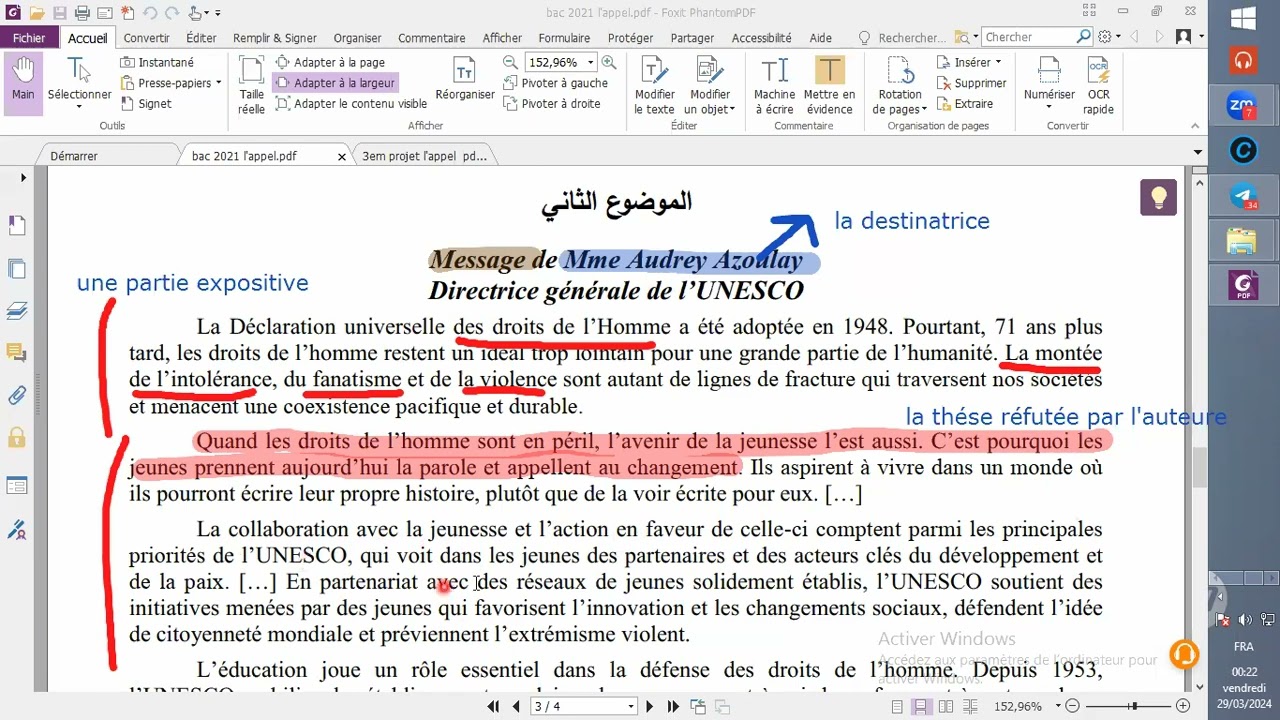Select the Main hand tool
Screen dimensions: 1280x720
pyautogui.click(x=23, y=84)
